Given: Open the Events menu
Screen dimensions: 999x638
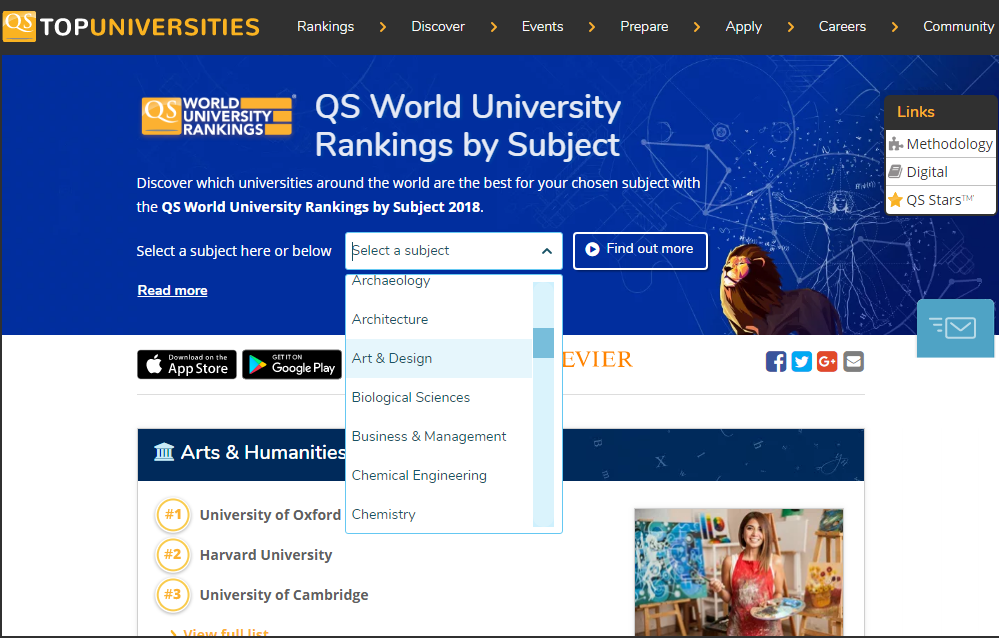Looking at the screenshot, I should click(542, 26).
